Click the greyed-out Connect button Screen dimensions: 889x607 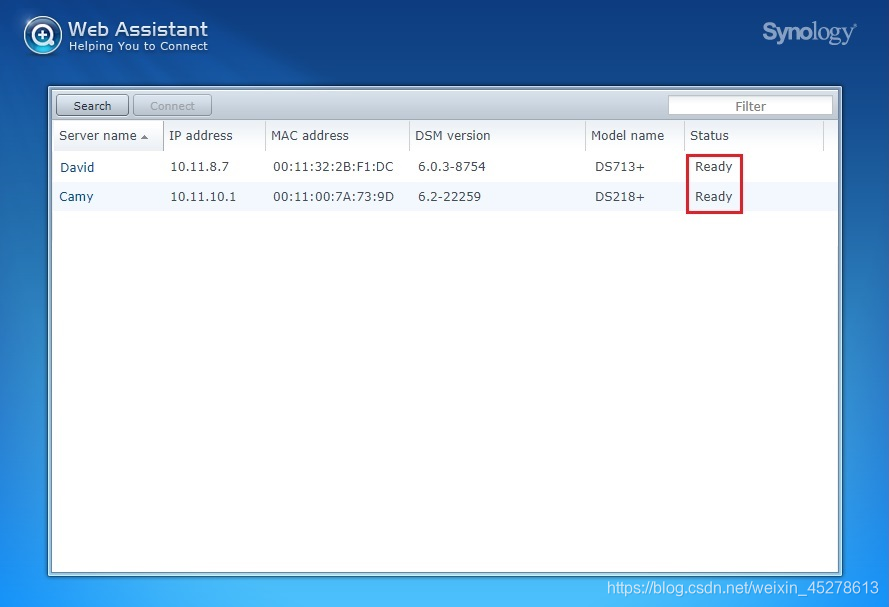pyautogui.click(x=172, y=105)
